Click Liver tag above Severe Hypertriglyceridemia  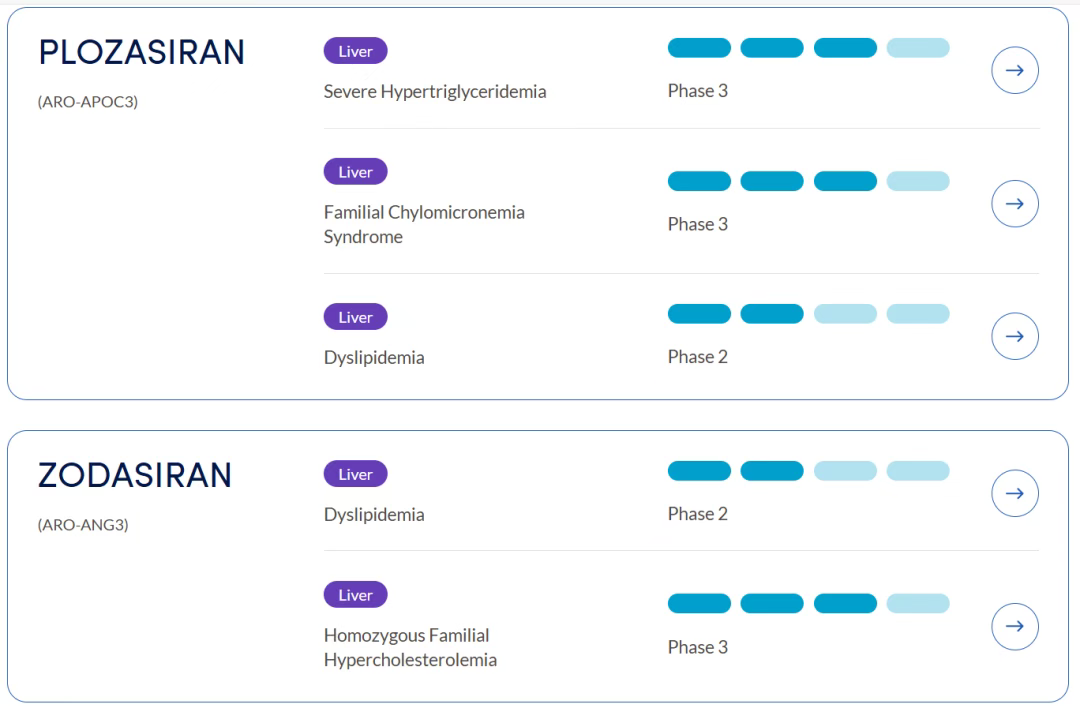pyautogui.click(x=355, y=51)
